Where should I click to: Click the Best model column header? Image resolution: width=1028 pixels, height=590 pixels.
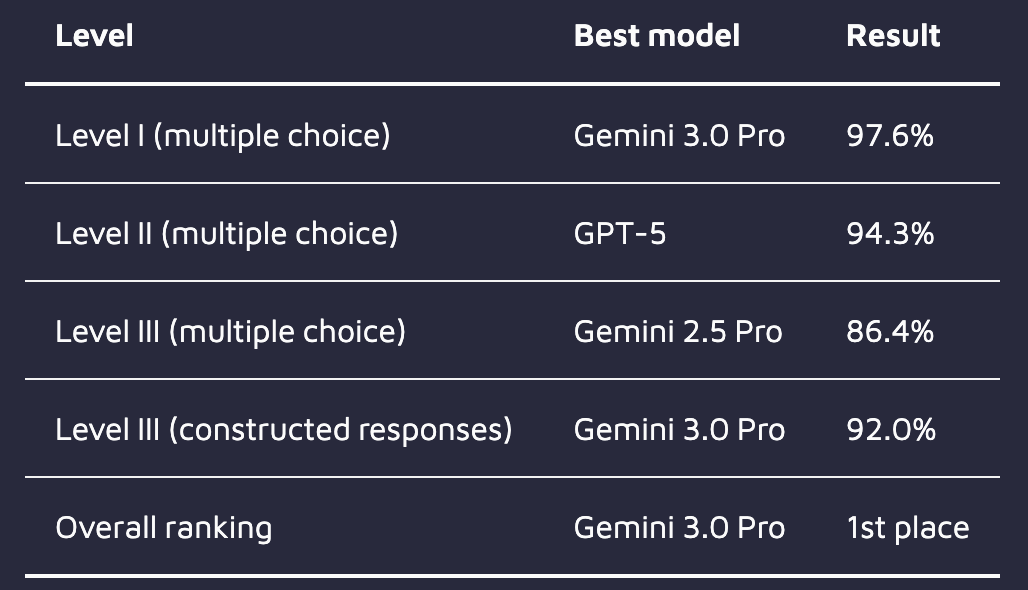656,36
